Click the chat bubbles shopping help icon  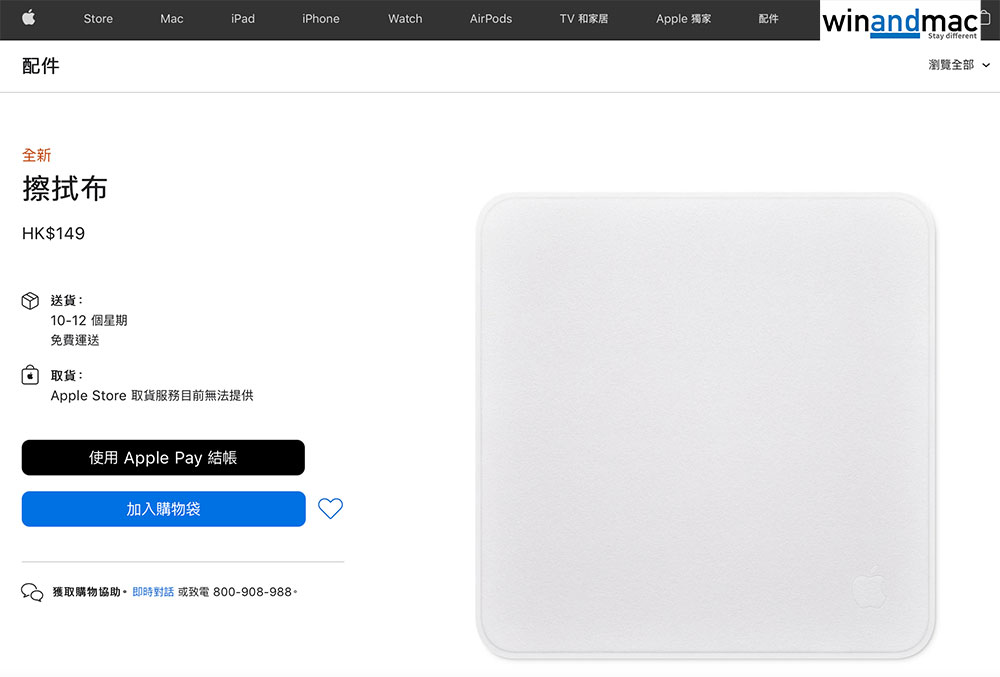tap(32, 592)
